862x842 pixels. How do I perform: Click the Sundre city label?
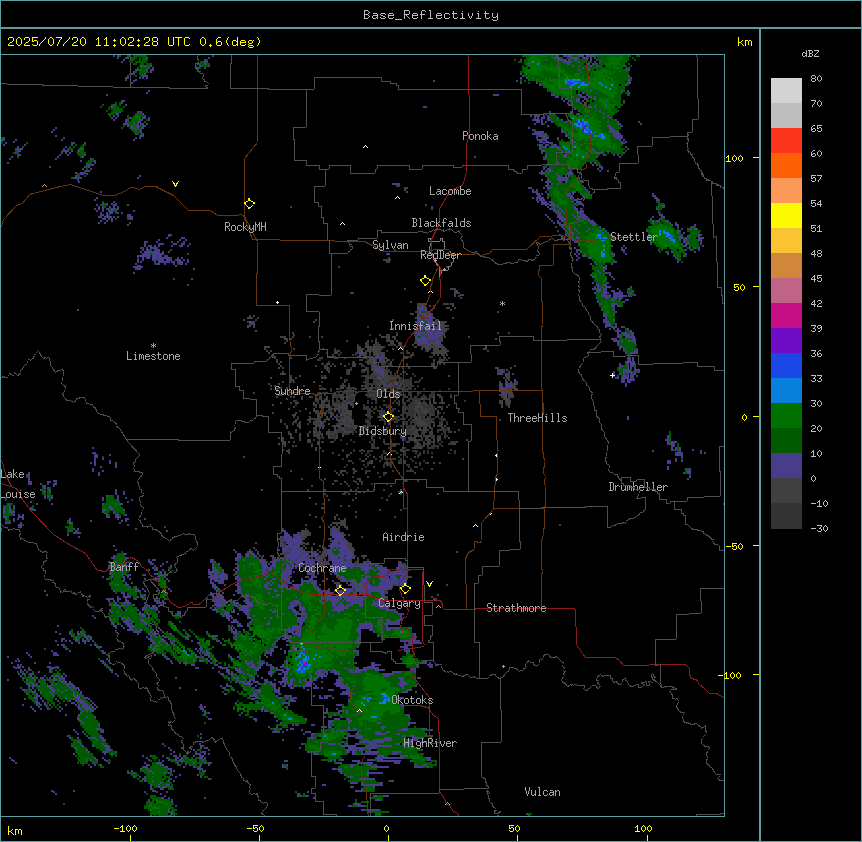pos(292,391)
